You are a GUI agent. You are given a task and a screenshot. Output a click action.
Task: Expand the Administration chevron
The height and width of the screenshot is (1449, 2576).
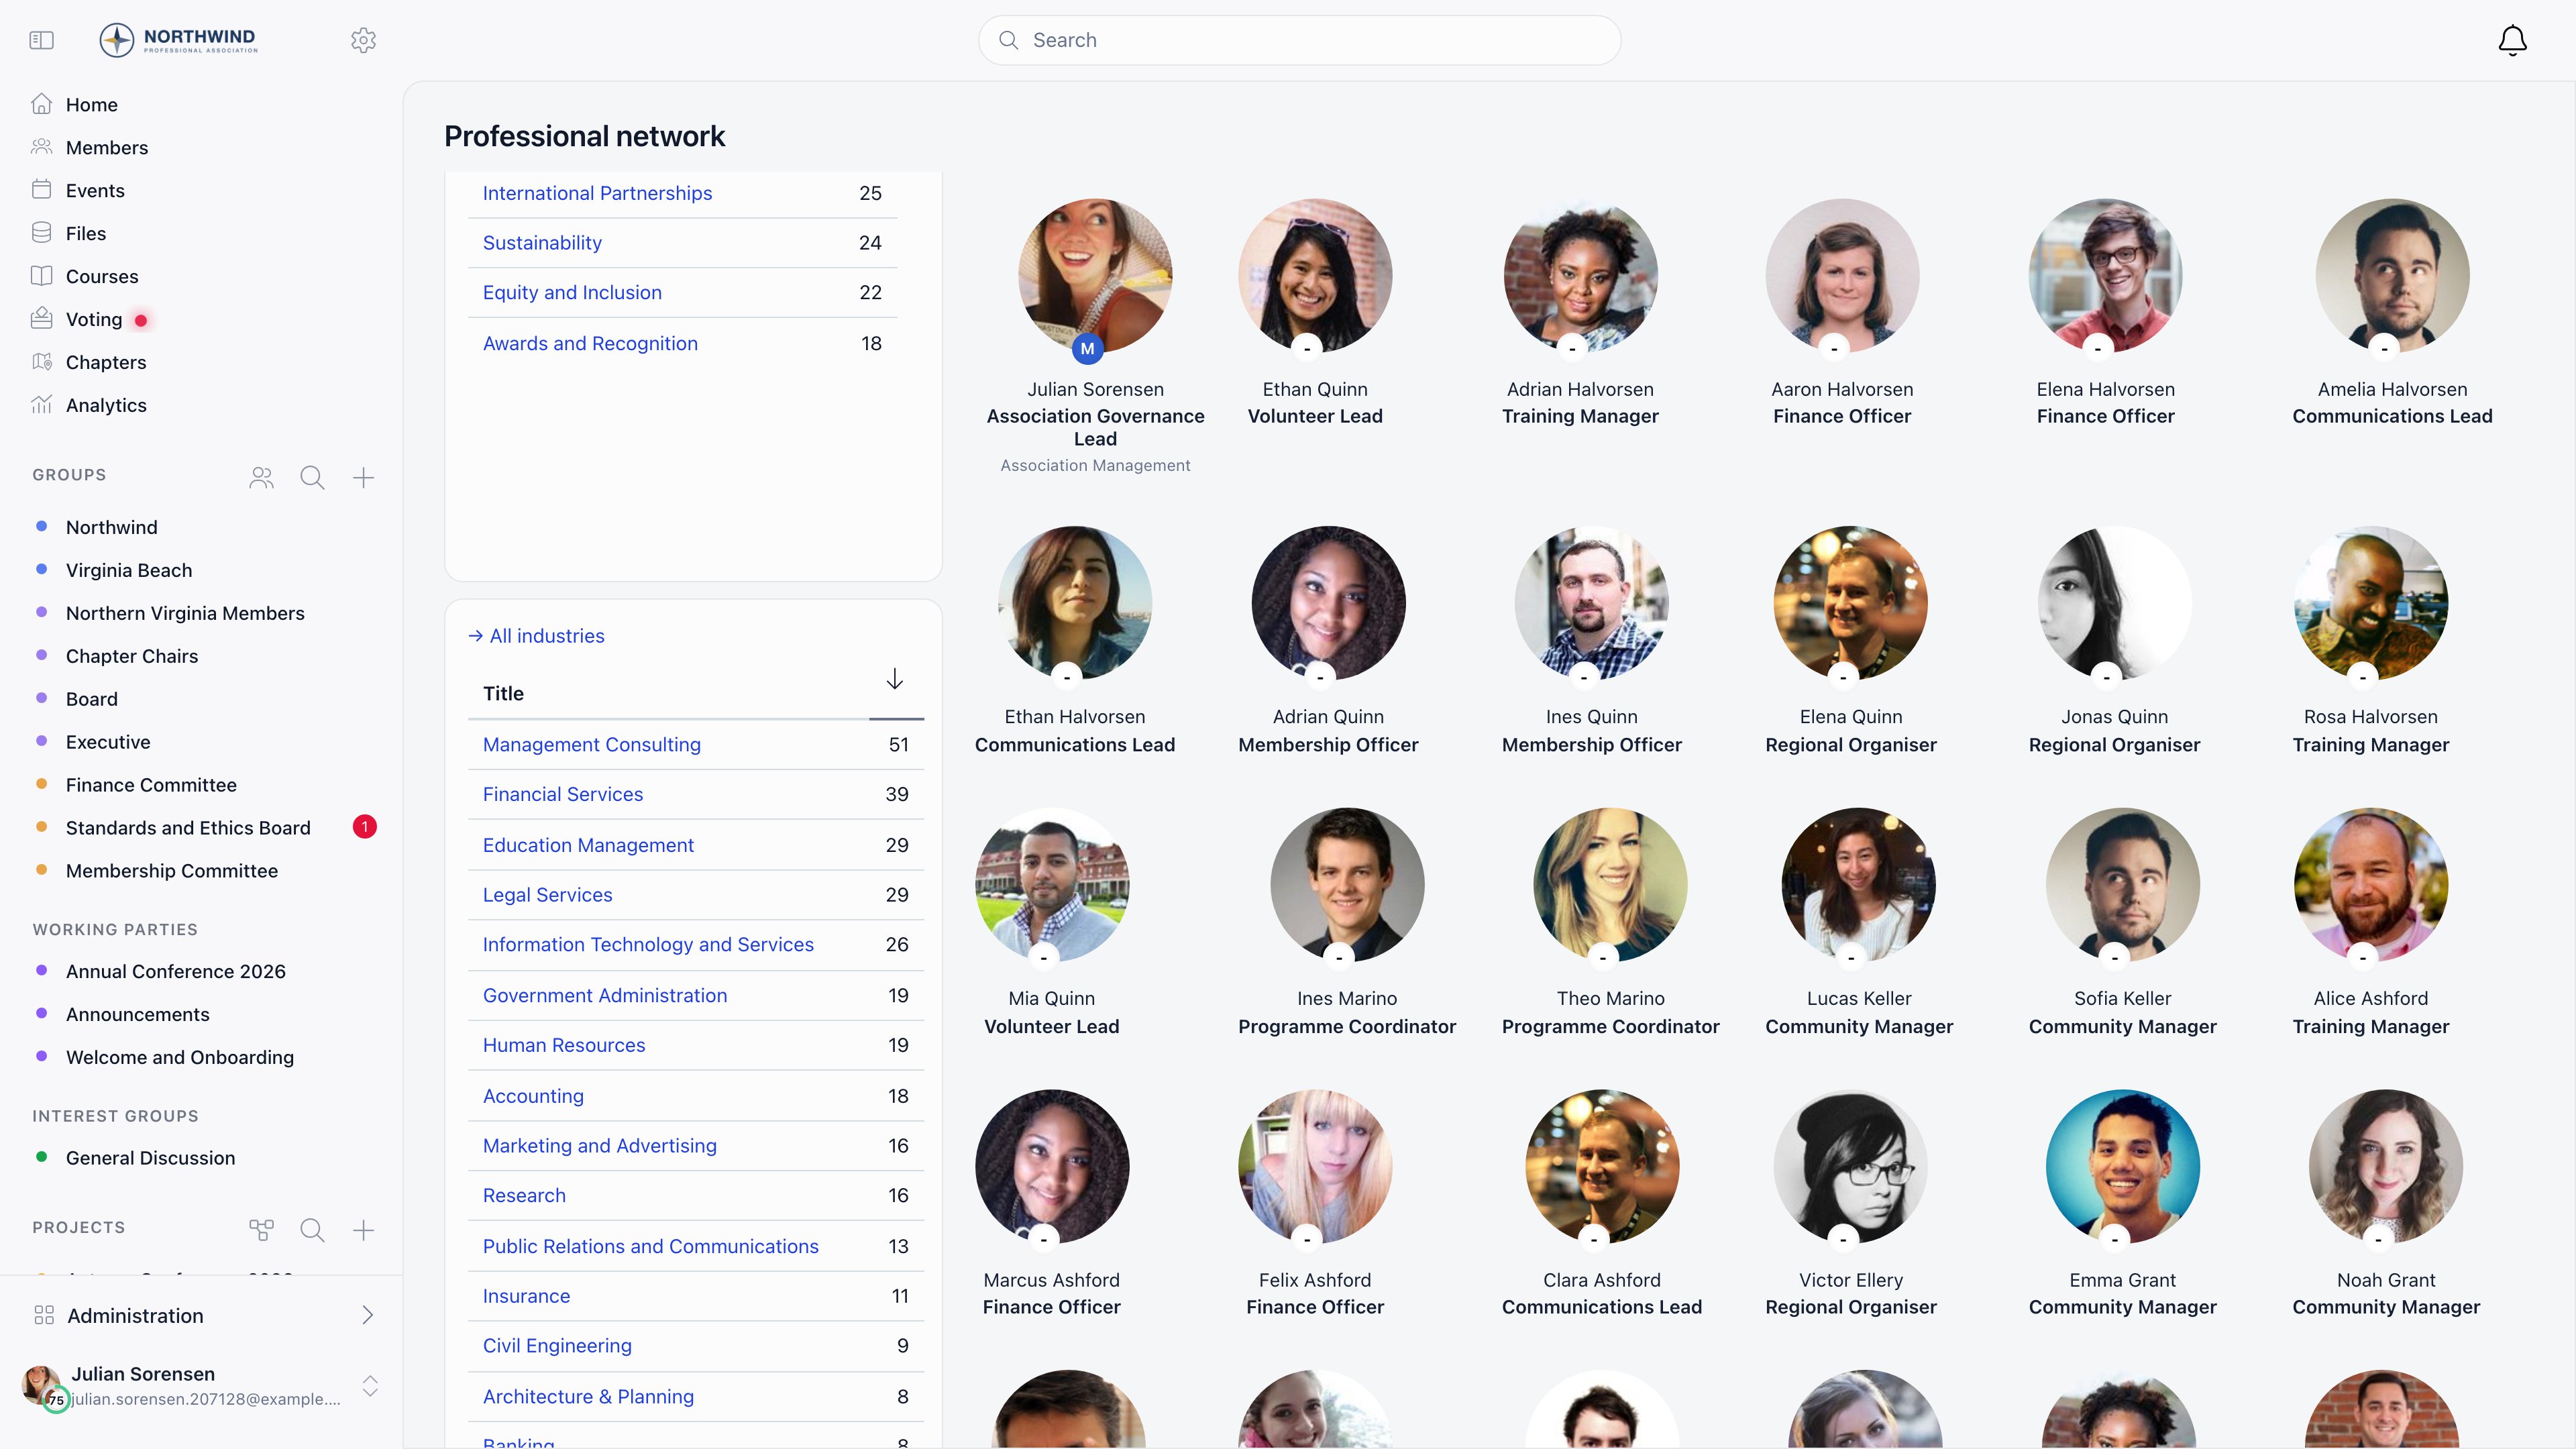(367, 1315)
